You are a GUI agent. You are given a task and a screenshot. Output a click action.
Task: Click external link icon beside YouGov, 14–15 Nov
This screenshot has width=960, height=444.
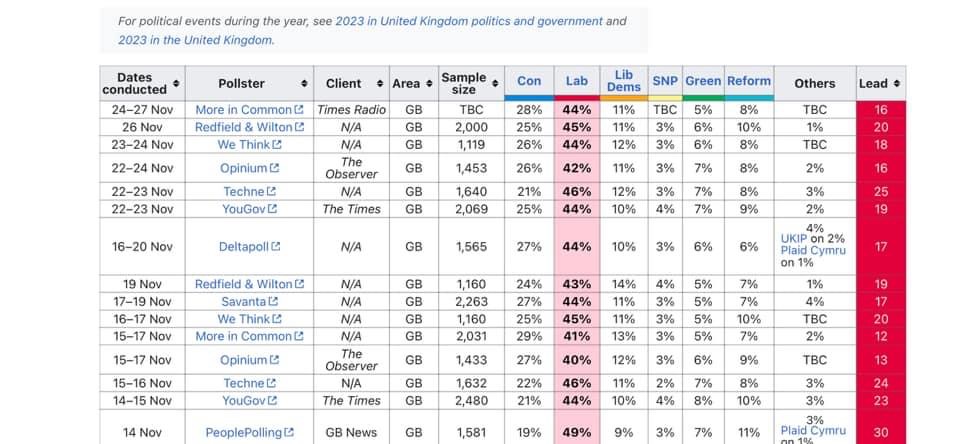pyautogui.click(x=272, y=401)
